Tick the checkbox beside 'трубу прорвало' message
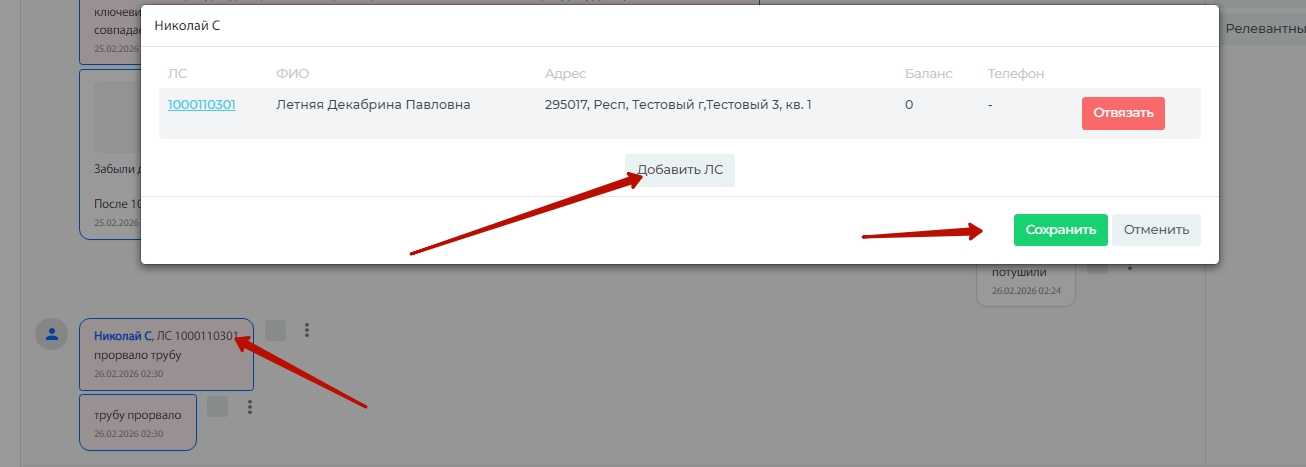The image size is (1306, 467). 217,406
